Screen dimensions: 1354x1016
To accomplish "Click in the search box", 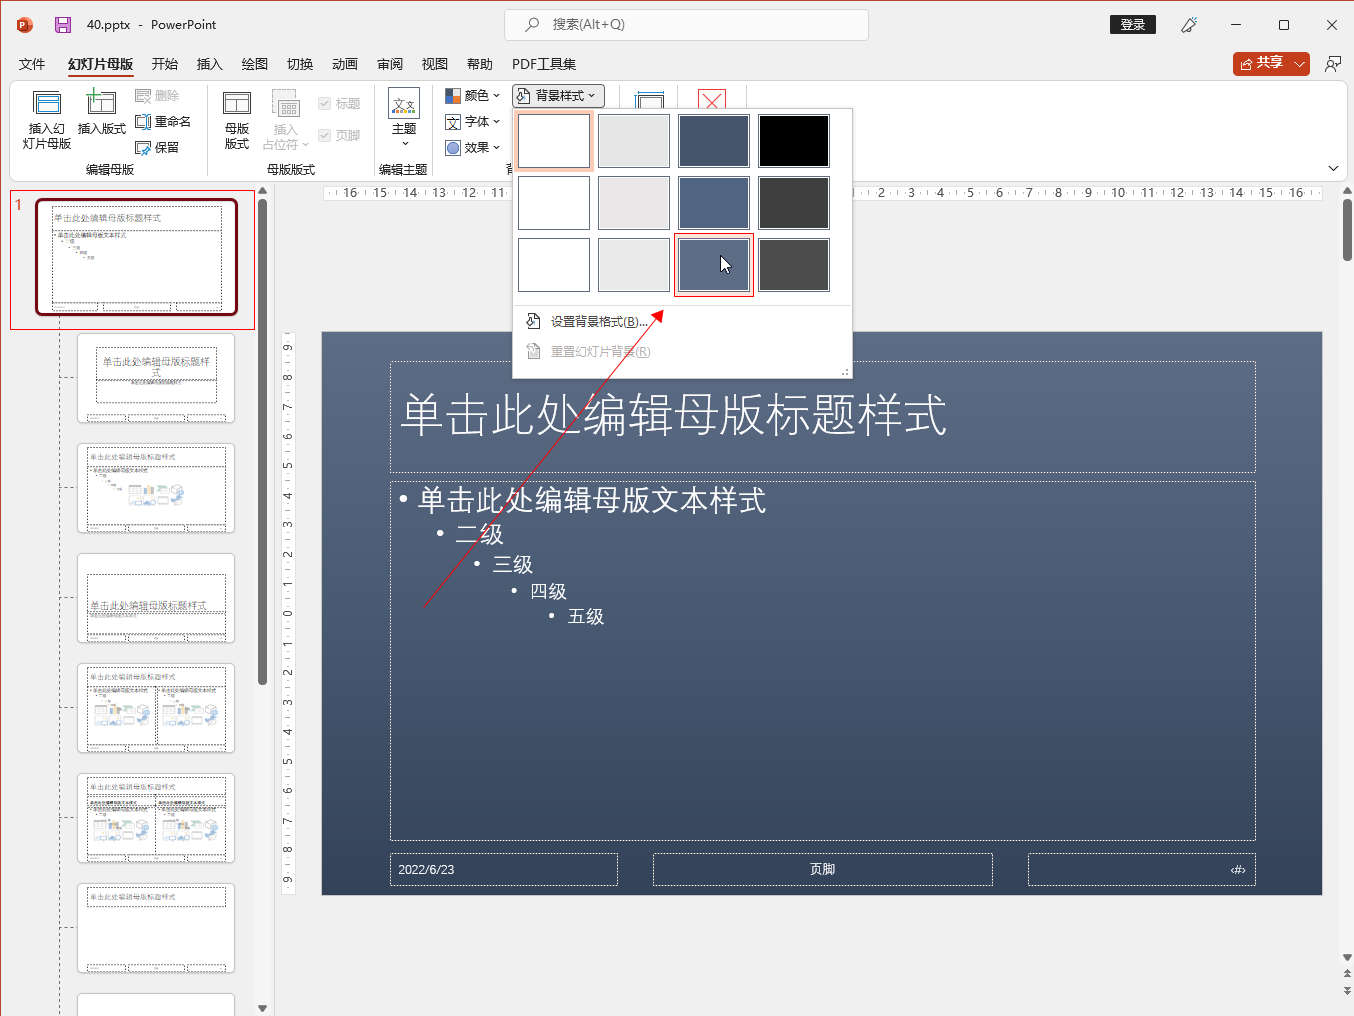I will [687, 24].
